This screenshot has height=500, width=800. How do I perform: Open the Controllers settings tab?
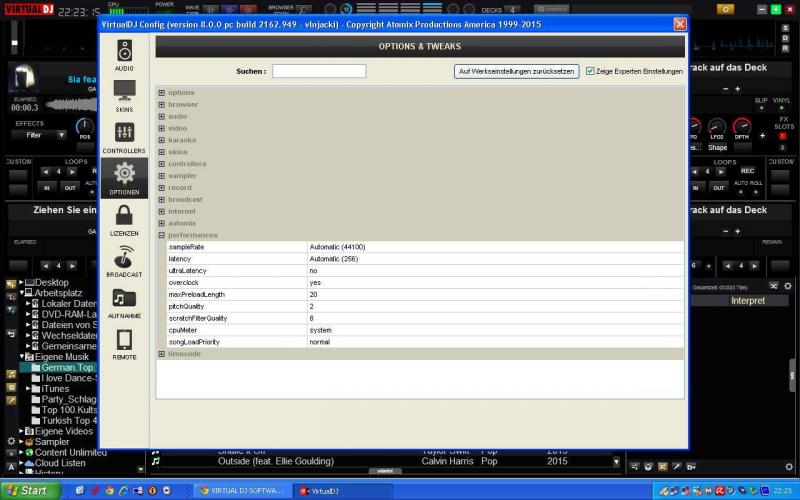pos(124,137)
